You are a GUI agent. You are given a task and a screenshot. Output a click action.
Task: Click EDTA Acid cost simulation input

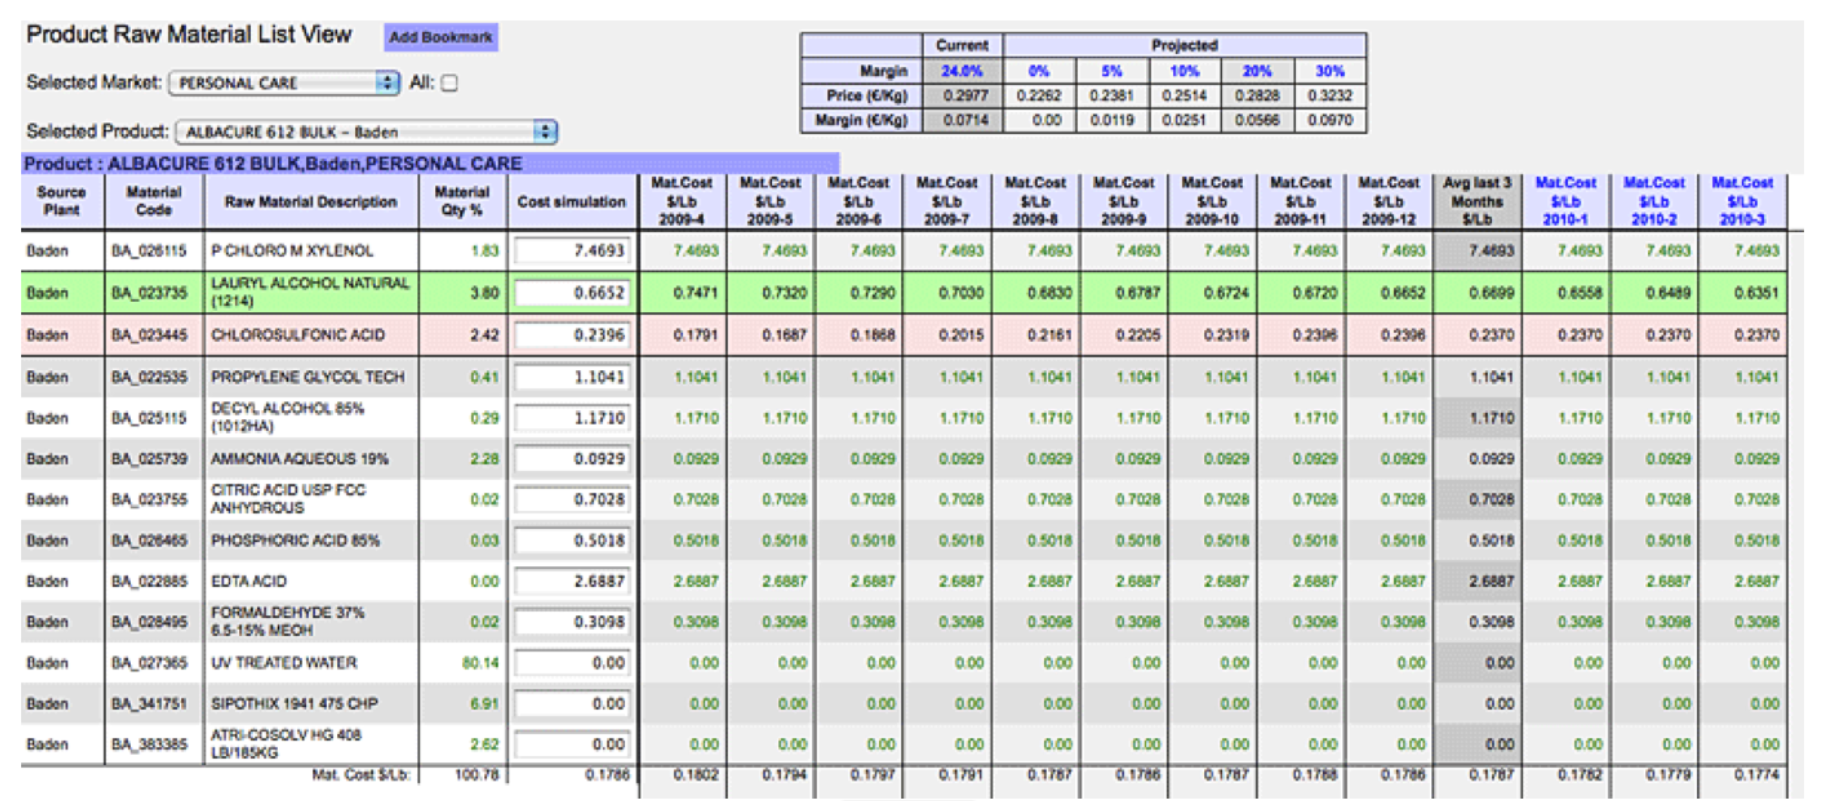pyautogui.click(x=572, y=581)
